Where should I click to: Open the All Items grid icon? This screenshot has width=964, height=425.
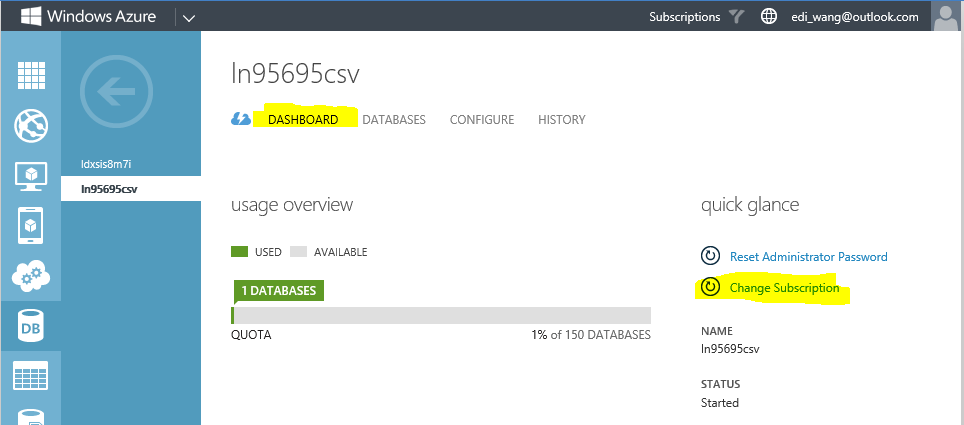click(31, 75)
